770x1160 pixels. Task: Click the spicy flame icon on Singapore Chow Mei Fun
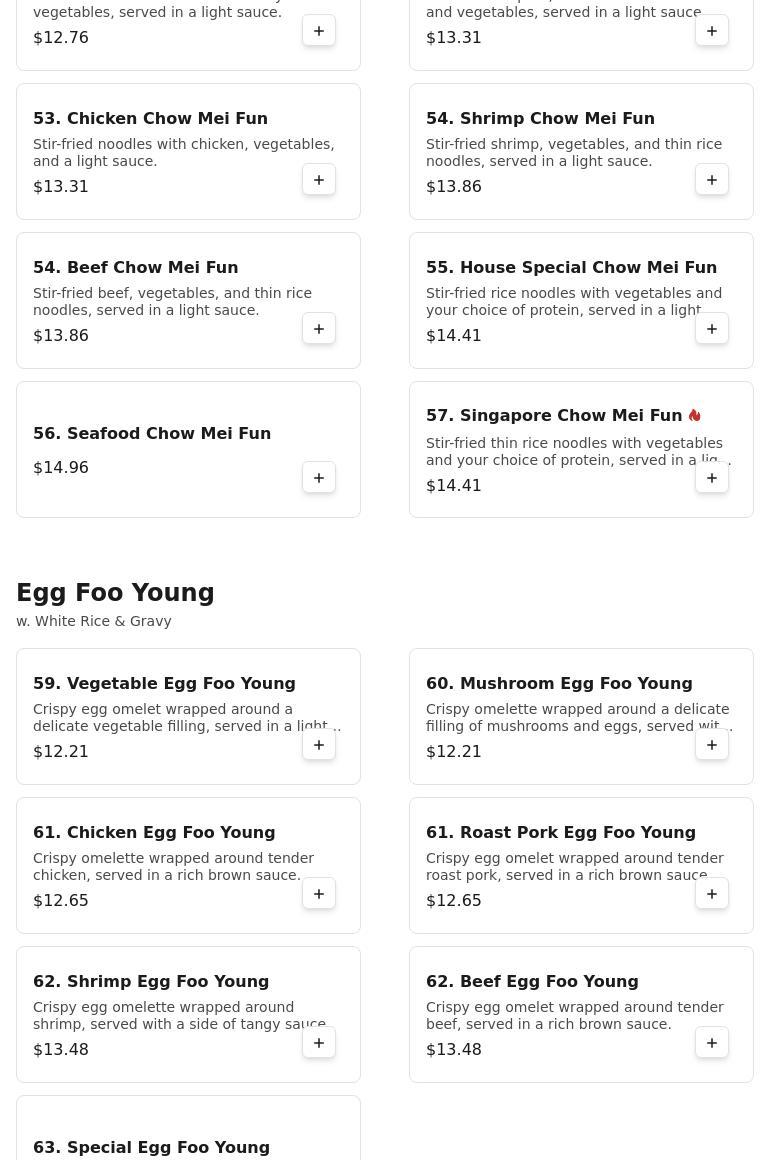tap(694, 415)
